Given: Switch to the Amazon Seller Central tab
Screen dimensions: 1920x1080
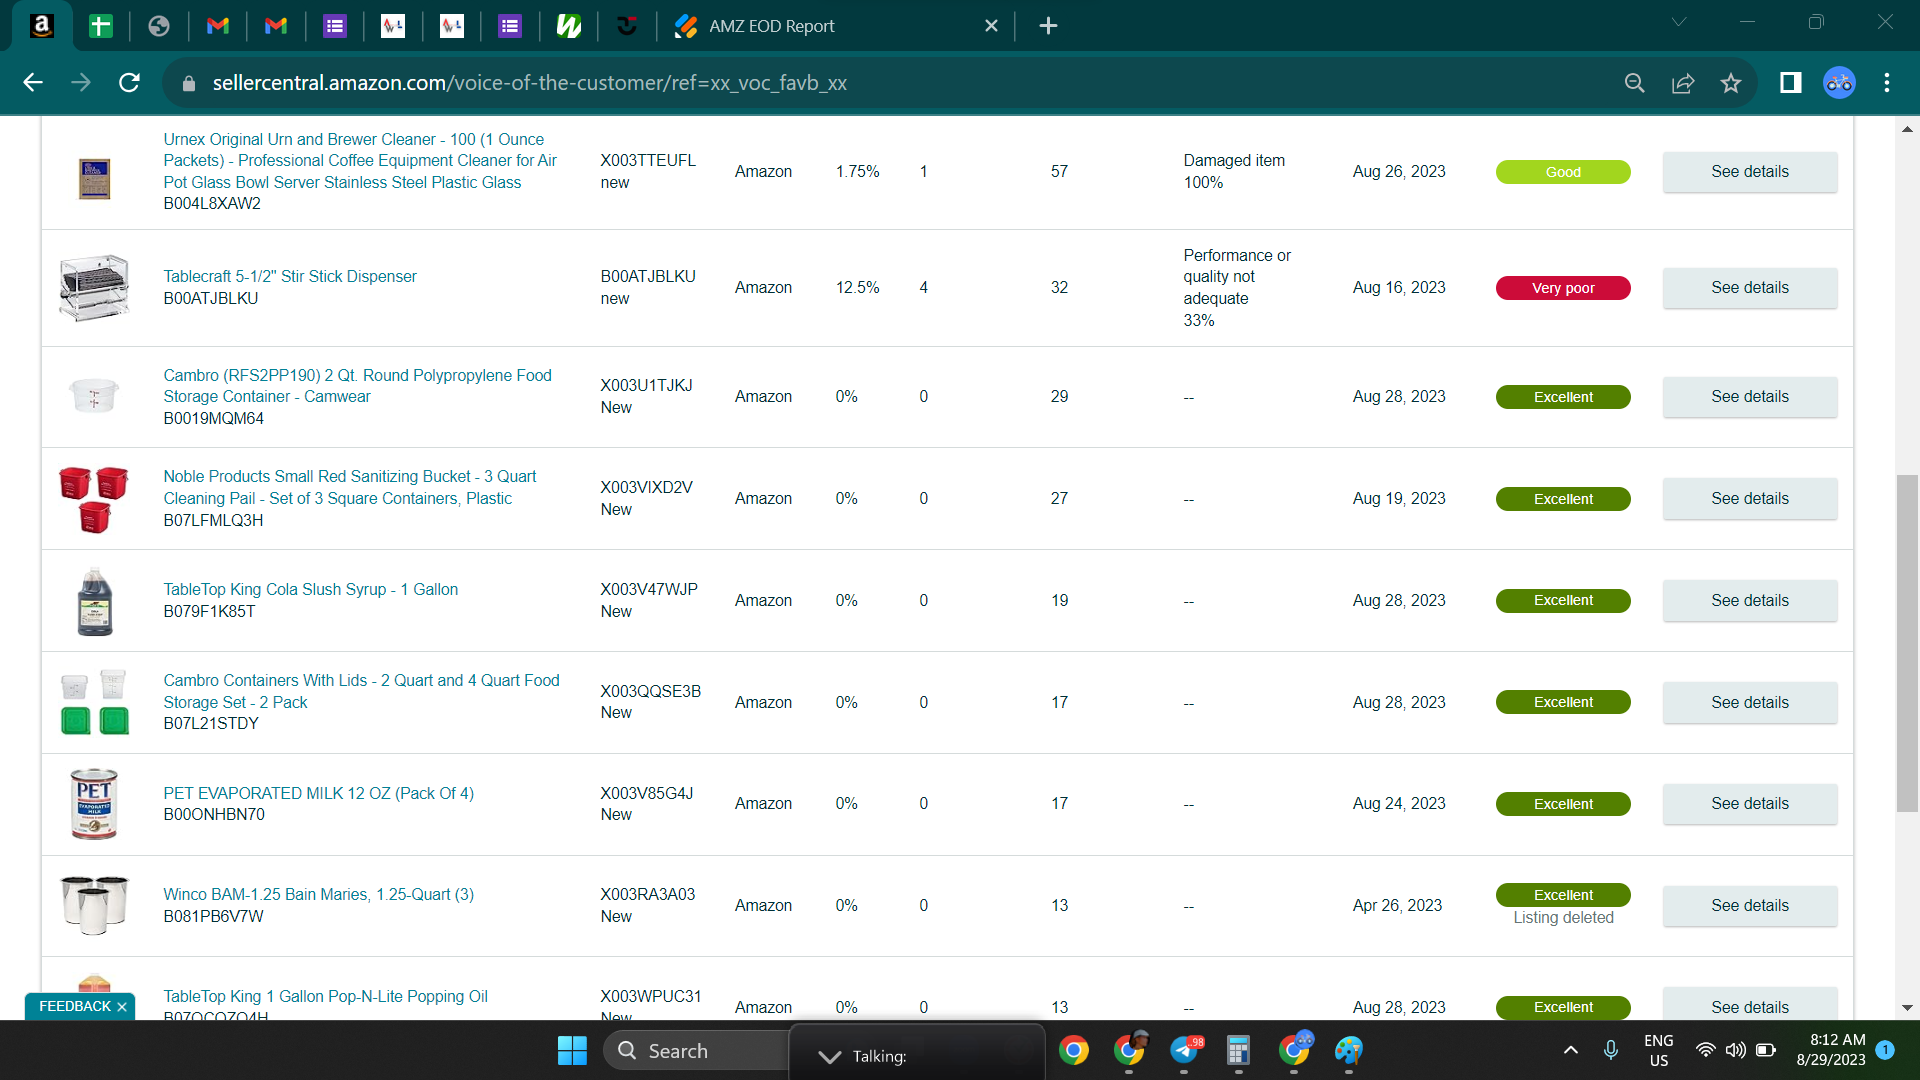Looking at the screenshot, I should (42, 26).
